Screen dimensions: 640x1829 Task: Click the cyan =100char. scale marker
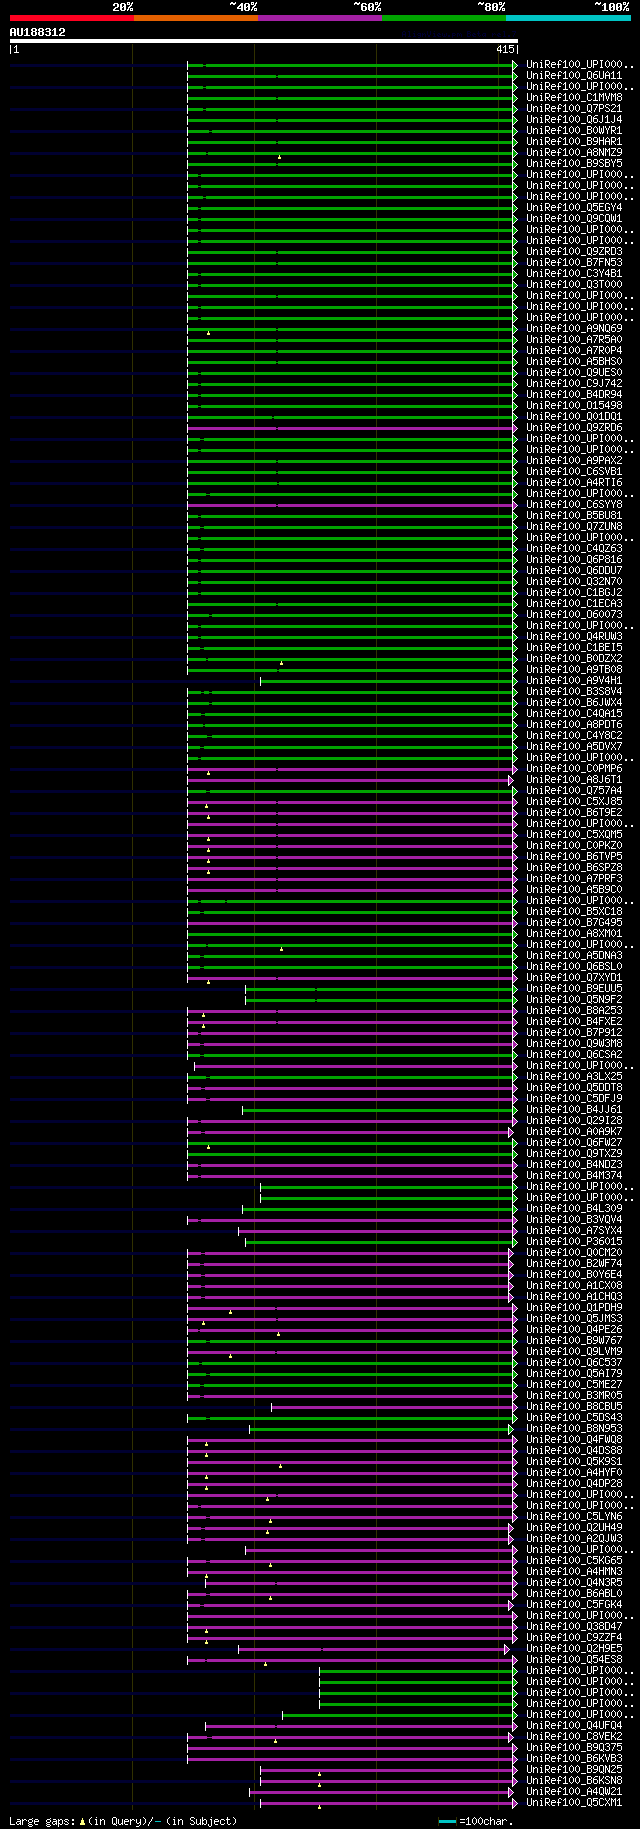(447, 1821)
